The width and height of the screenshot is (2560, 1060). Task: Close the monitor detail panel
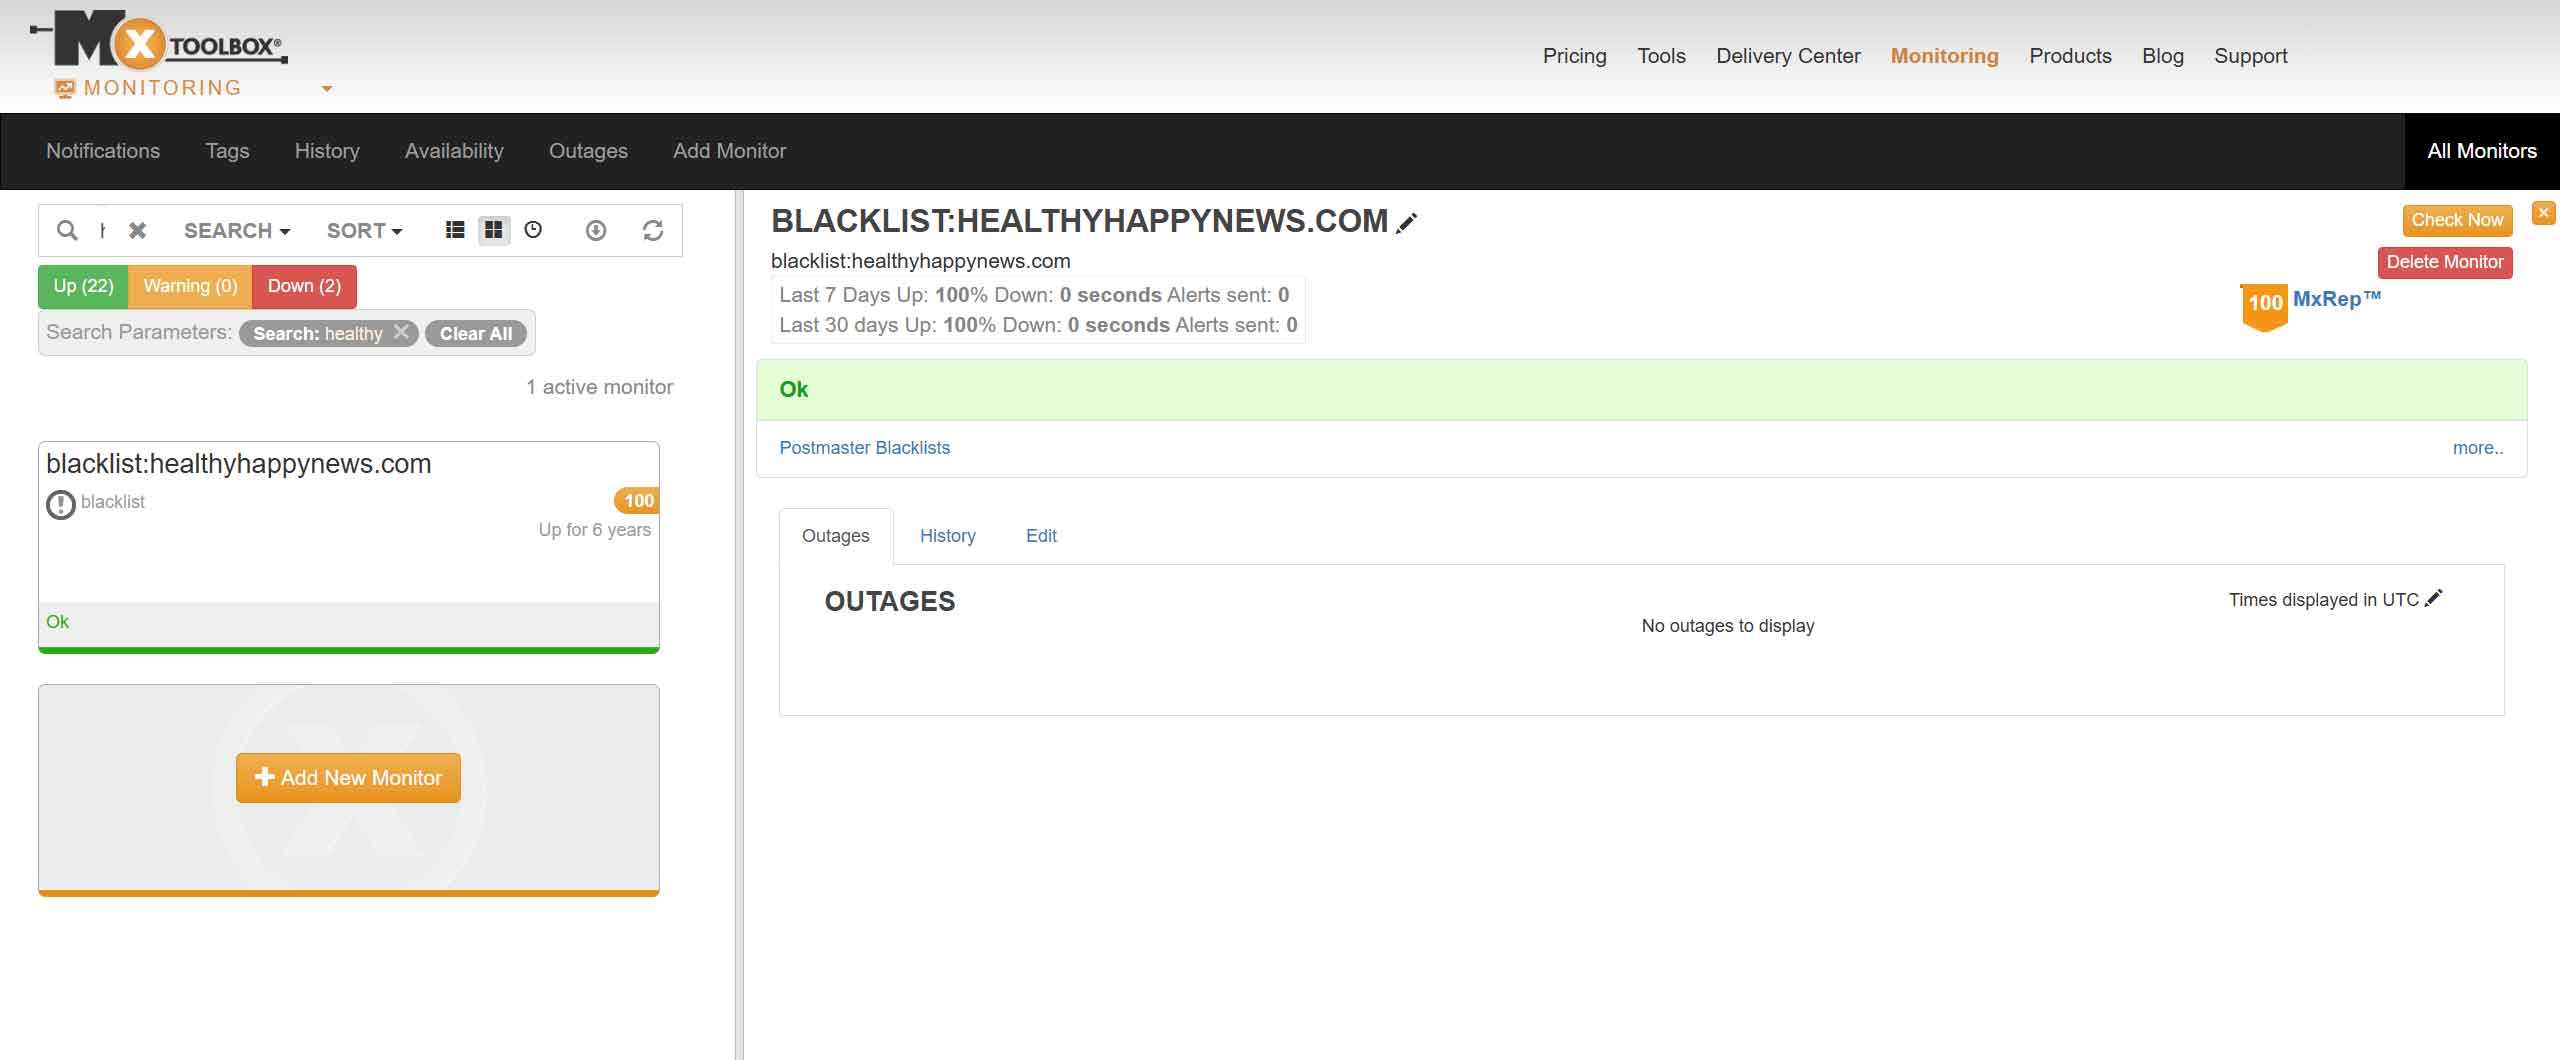(x=2543, y=212)
